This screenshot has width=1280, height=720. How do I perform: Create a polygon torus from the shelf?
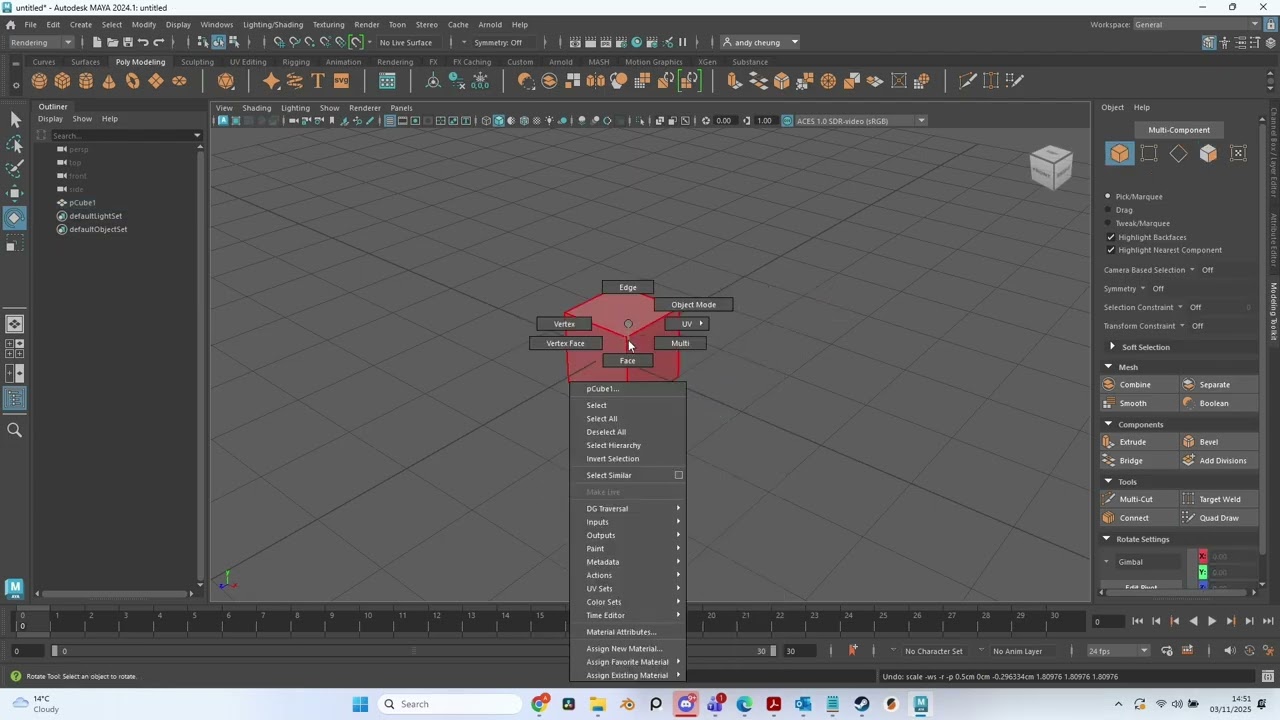coord(132,81)
